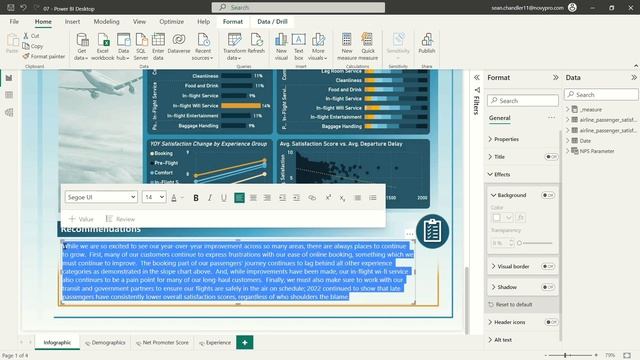
Task: Toggle the Visual border switch
Action: tap(548, 267)
